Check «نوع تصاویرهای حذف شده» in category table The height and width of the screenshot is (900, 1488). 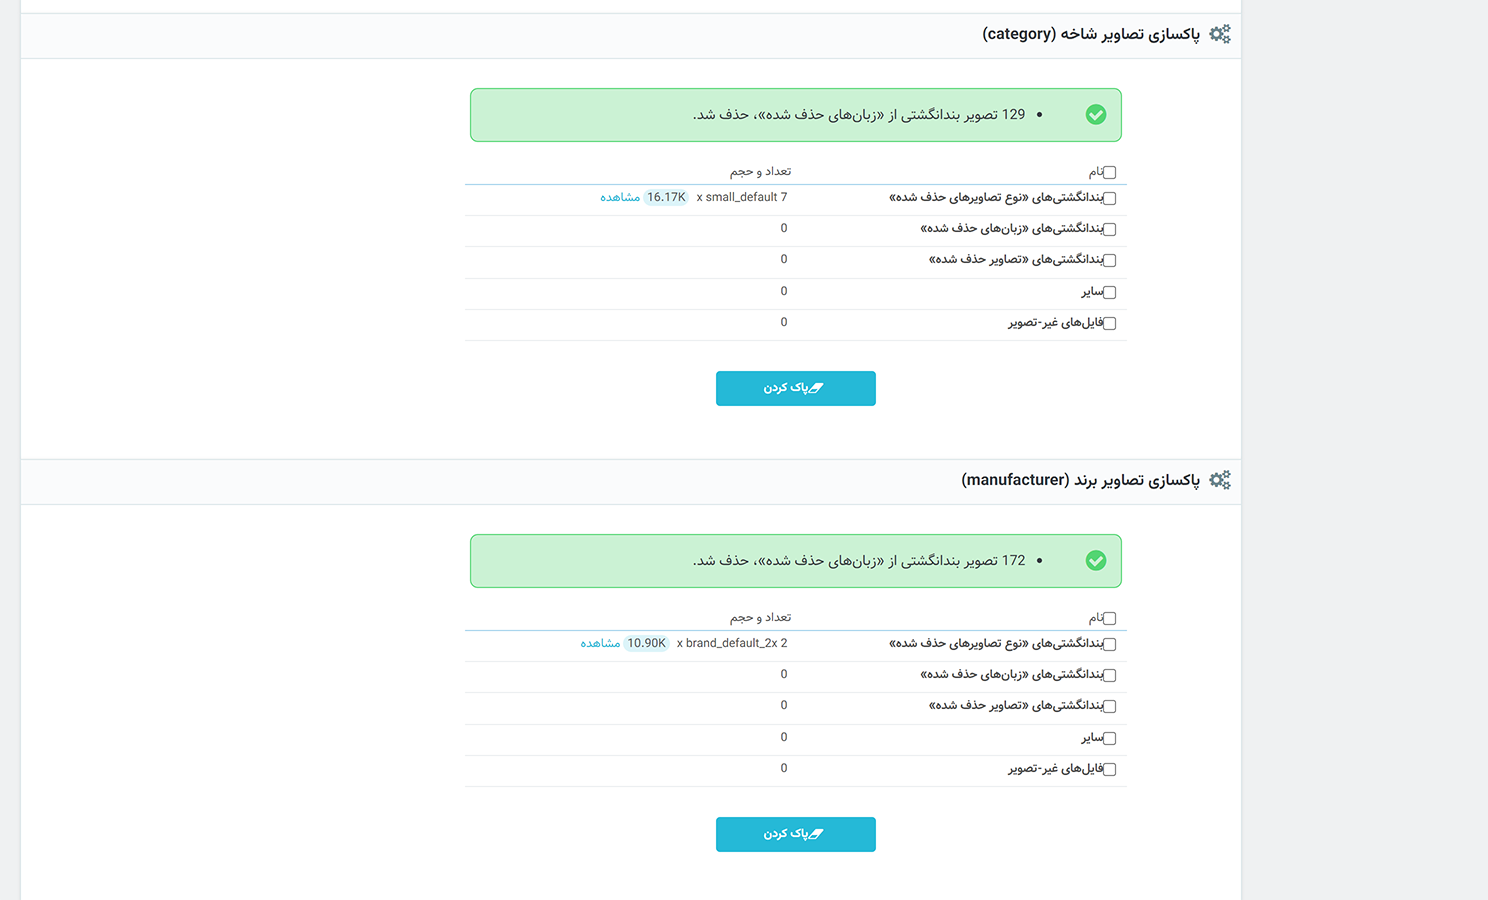(x=1109, y=199)
